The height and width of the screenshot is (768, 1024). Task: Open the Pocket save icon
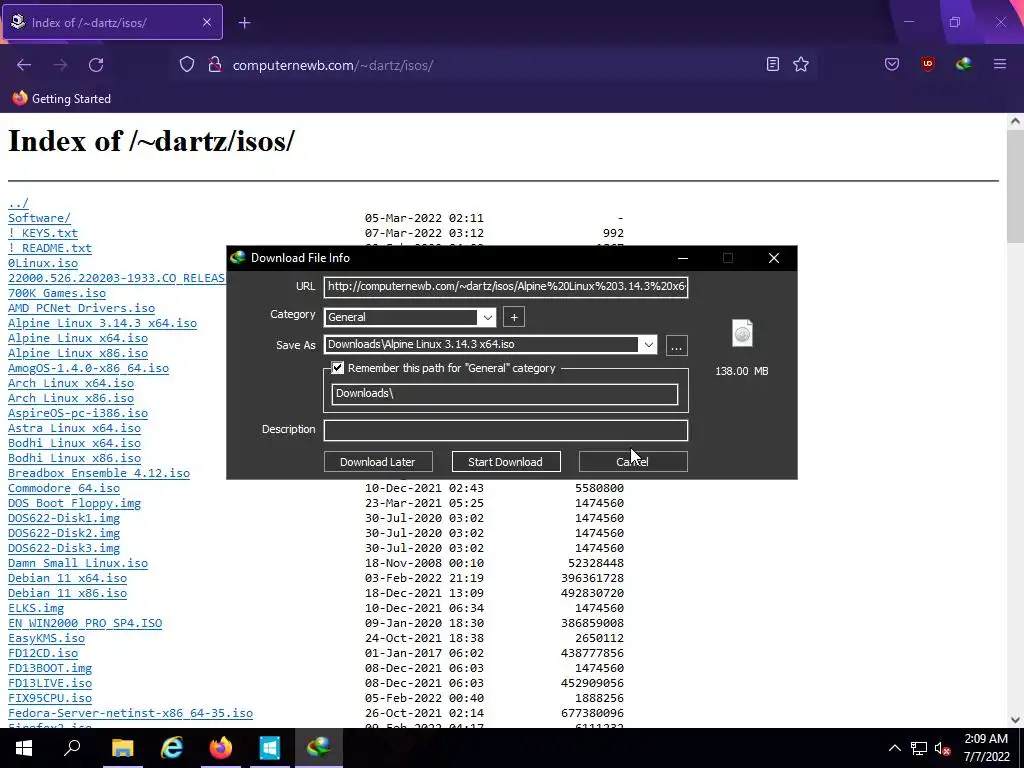point(892,64)
